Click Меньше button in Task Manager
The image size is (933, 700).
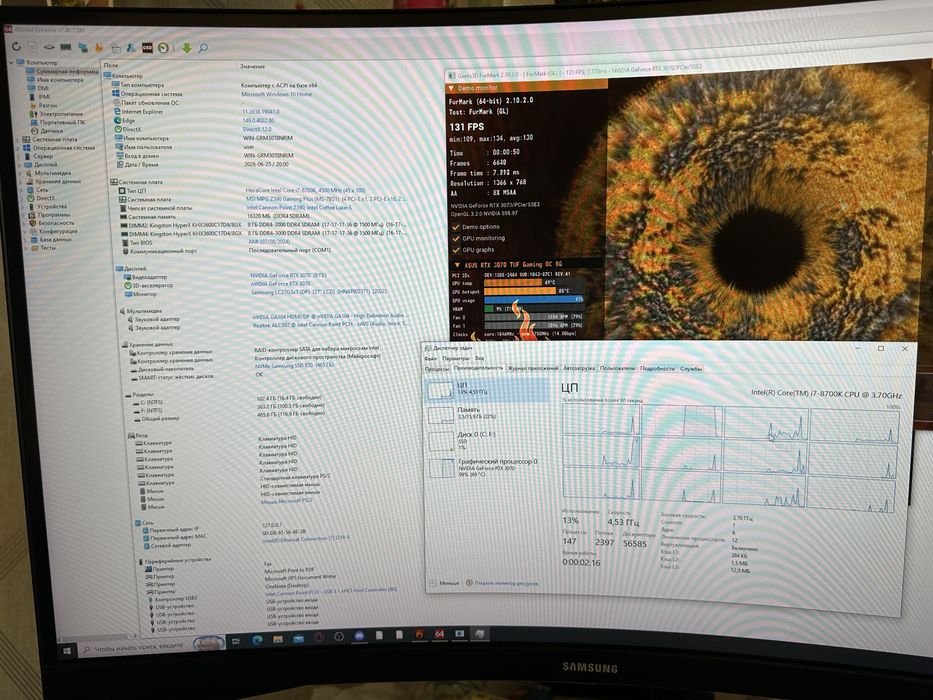click(x=444, y=583)
